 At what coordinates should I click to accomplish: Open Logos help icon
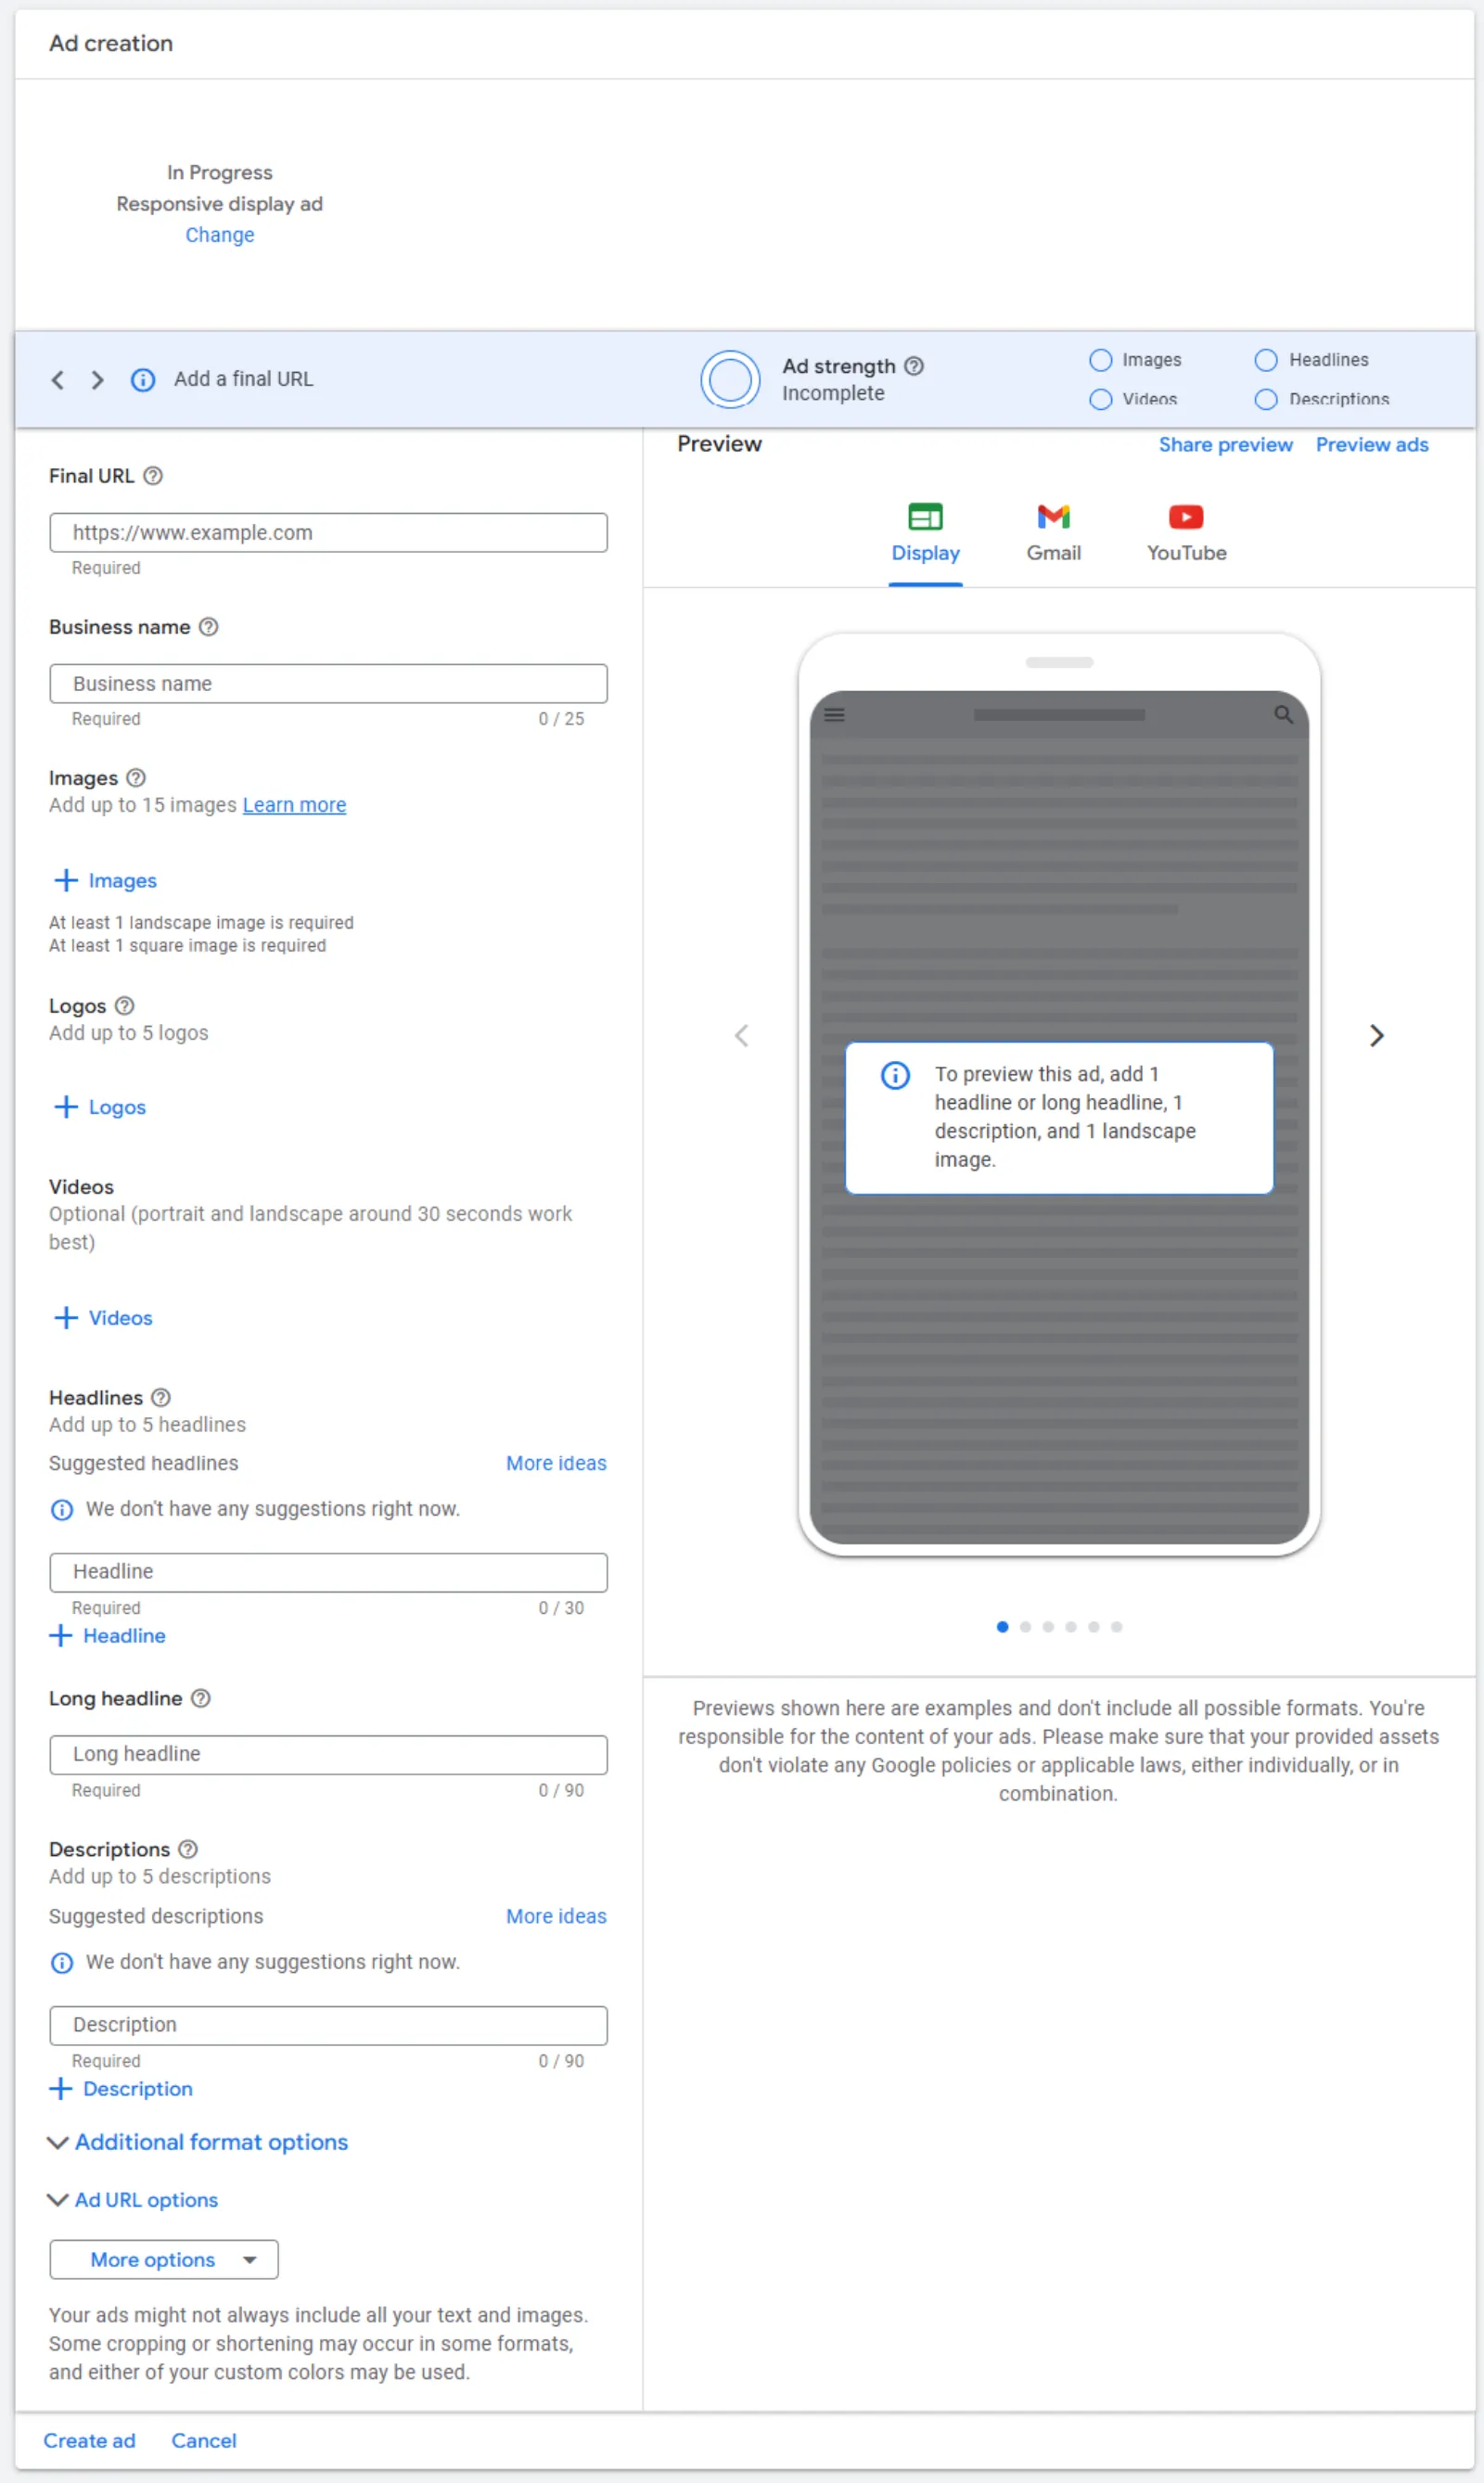(125, 1006)
